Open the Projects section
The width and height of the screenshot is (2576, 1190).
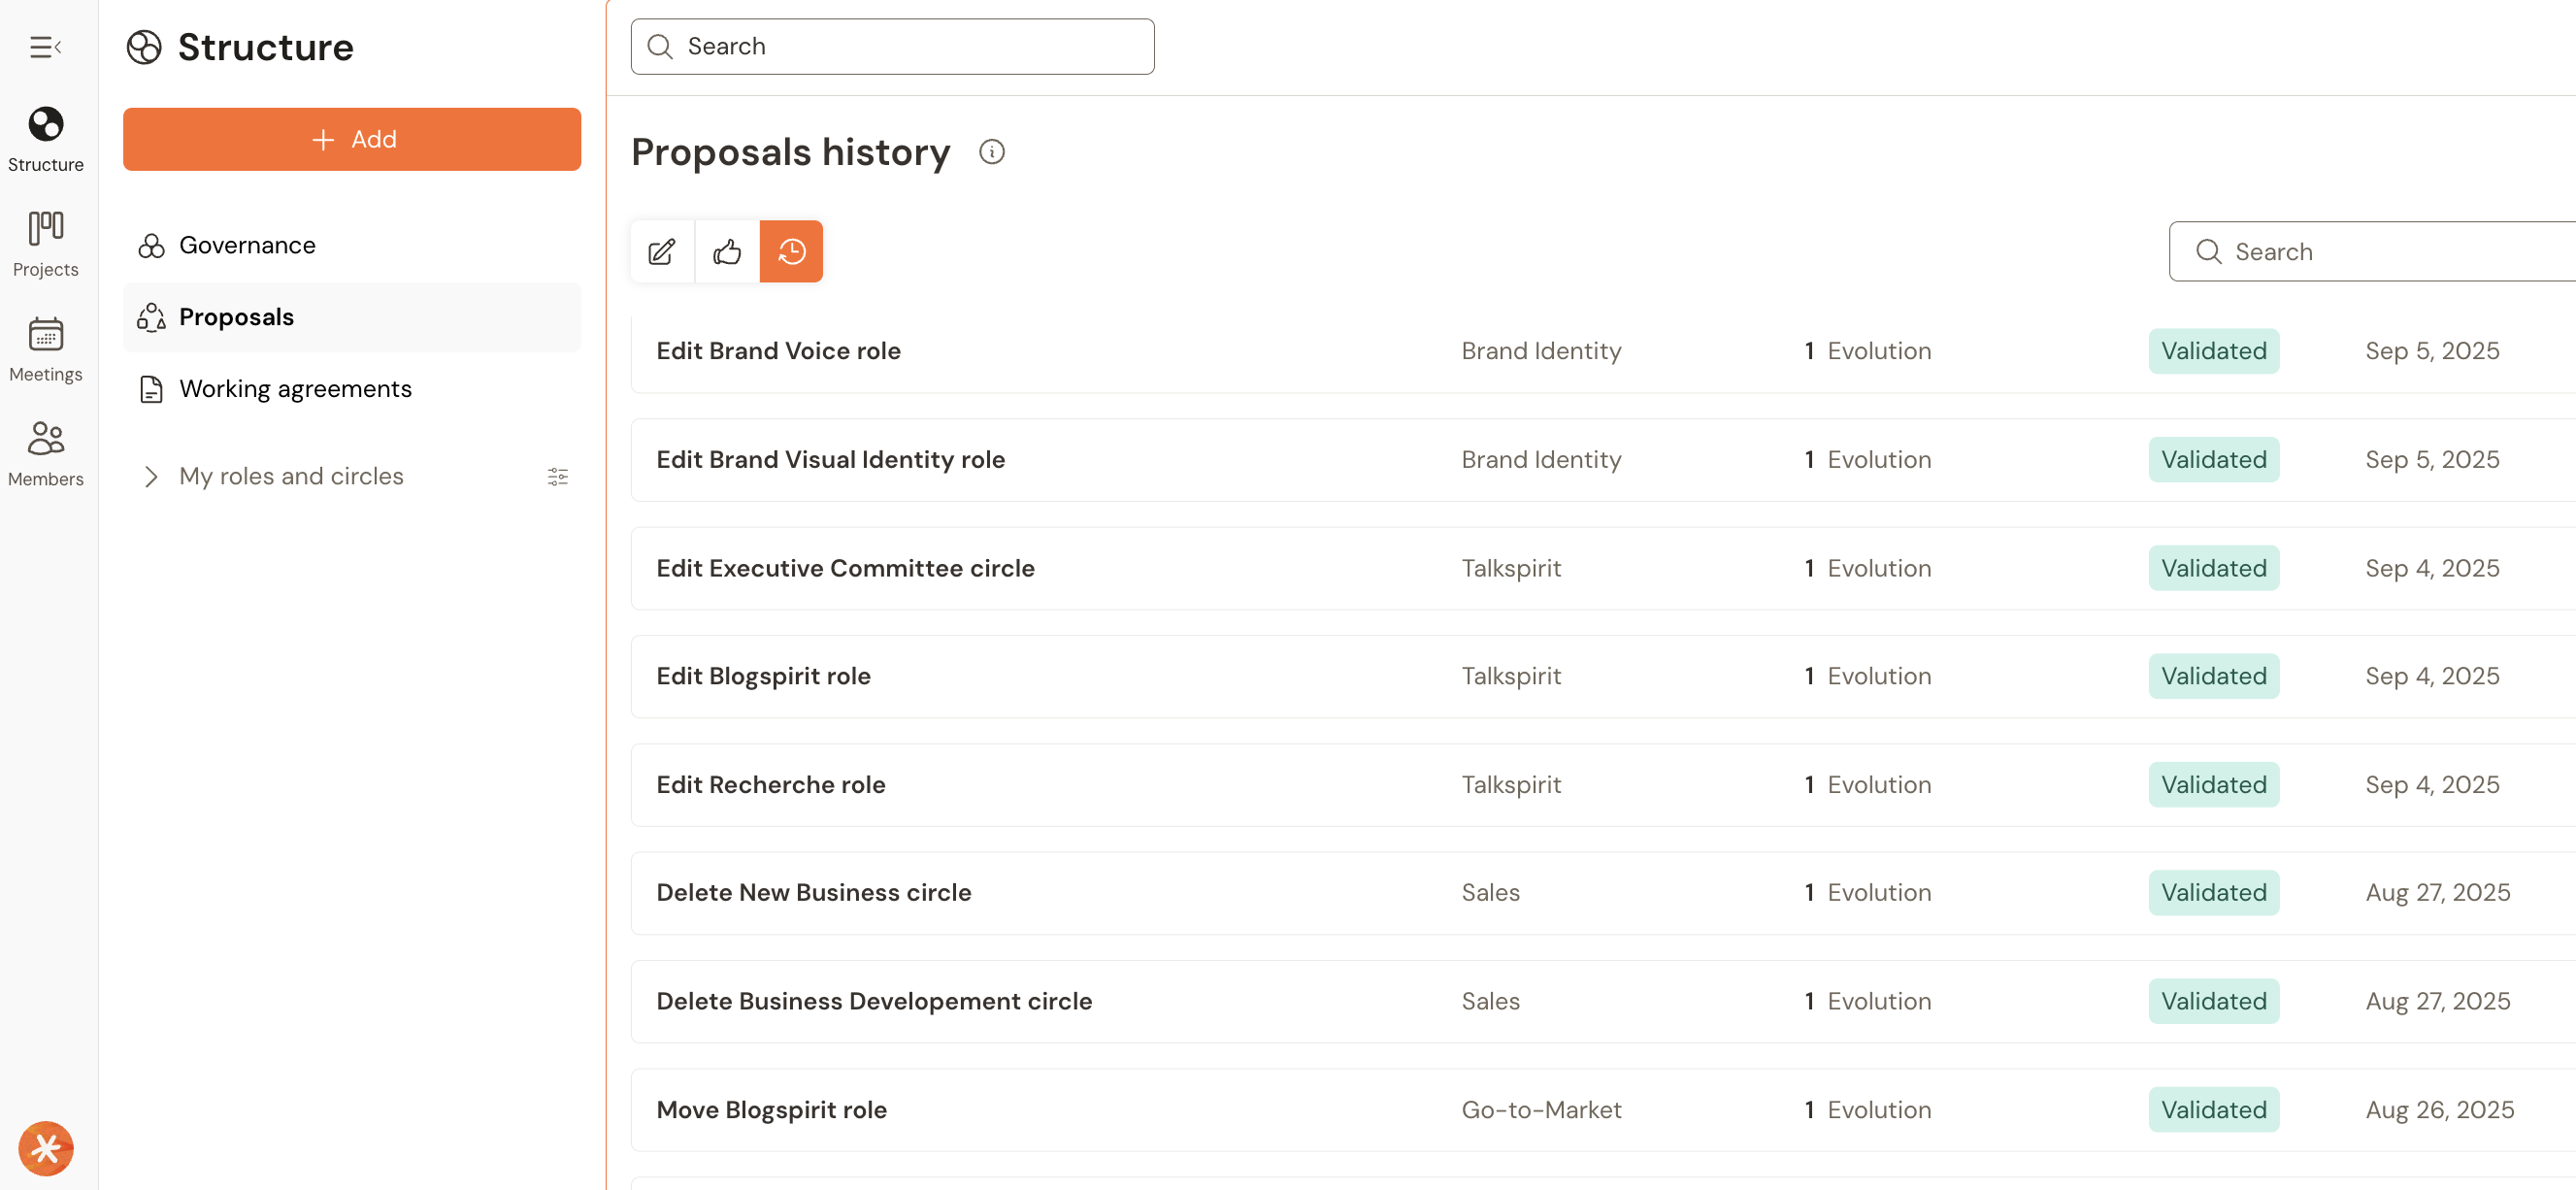[46, 244]
